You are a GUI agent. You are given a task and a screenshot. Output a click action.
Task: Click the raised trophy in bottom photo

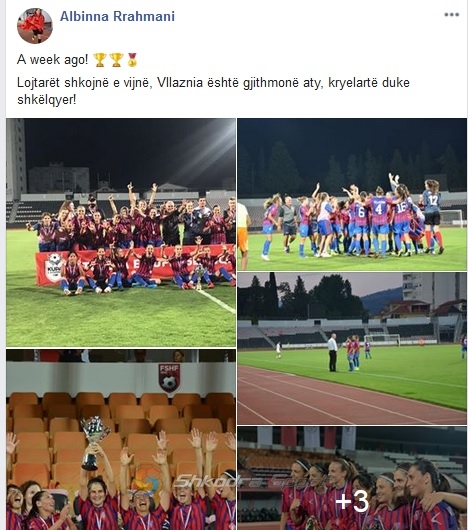(x=93, y=443)
